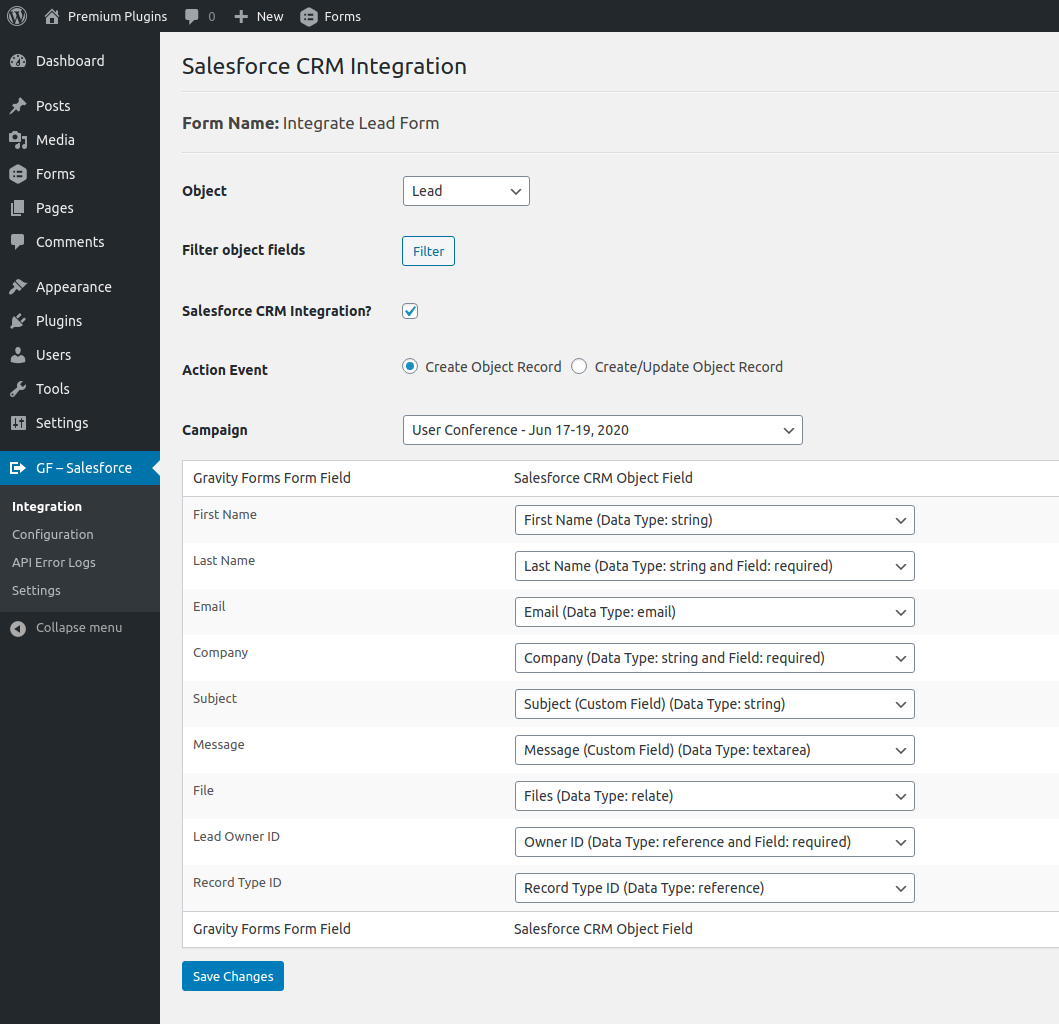The width and height of the screenshot is (1059, 1024).
Task: Expand the Last Name field mapping dropdown
Action: (715, 566)
